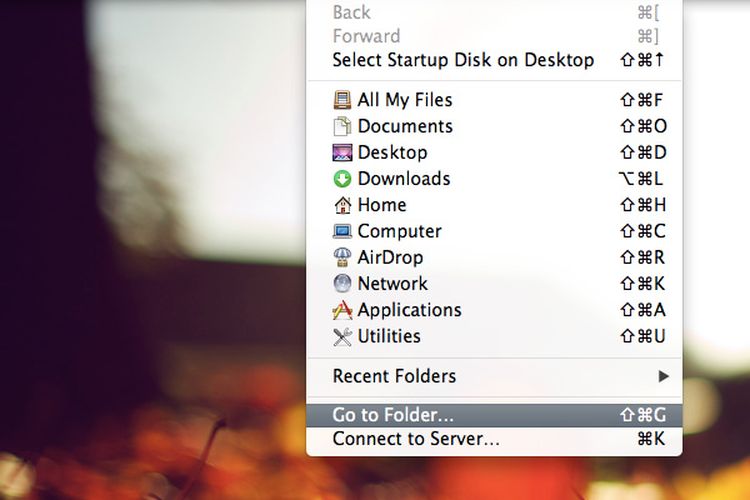Expand the Recent Folders submenu arrow
Image resolution: width=750 pixels, height=500 pixels.
663,376
